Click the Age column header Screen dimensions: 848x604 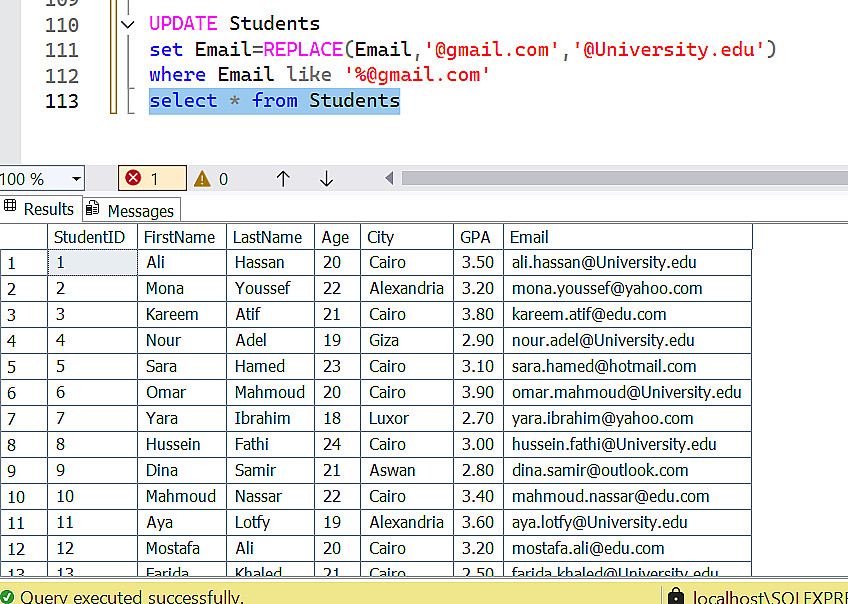click(337, 237)
